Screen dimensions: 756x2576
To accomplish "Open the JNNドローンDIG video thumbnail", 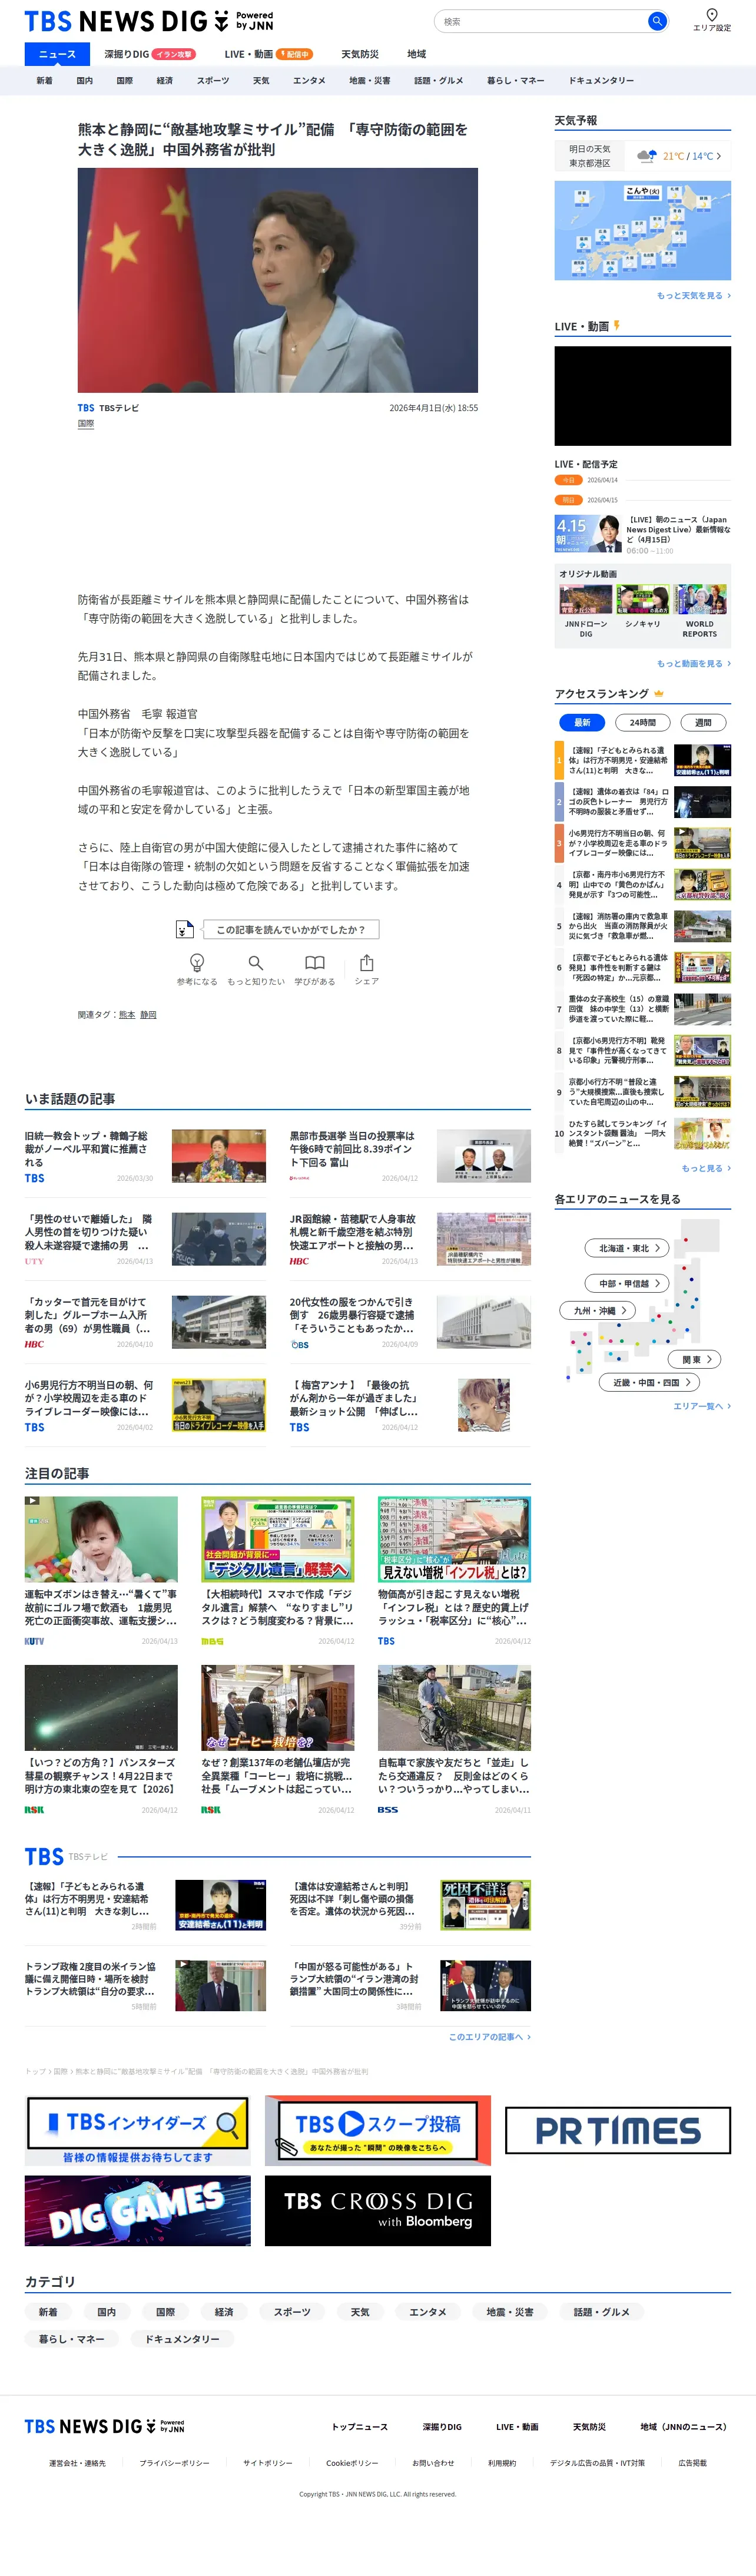I will click(586, 599).
